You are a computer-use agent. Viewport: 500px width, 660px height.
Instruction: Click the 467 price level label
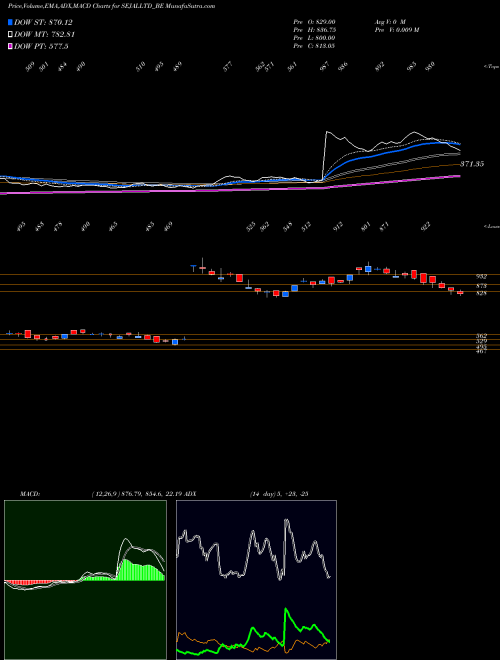click(481, 351)
